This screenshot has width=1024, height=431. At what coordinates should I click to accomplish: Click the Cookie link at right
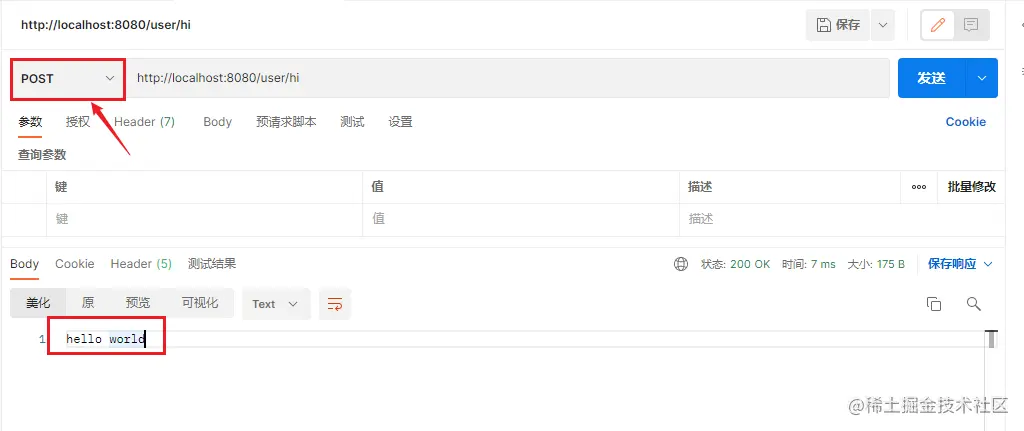965,122
